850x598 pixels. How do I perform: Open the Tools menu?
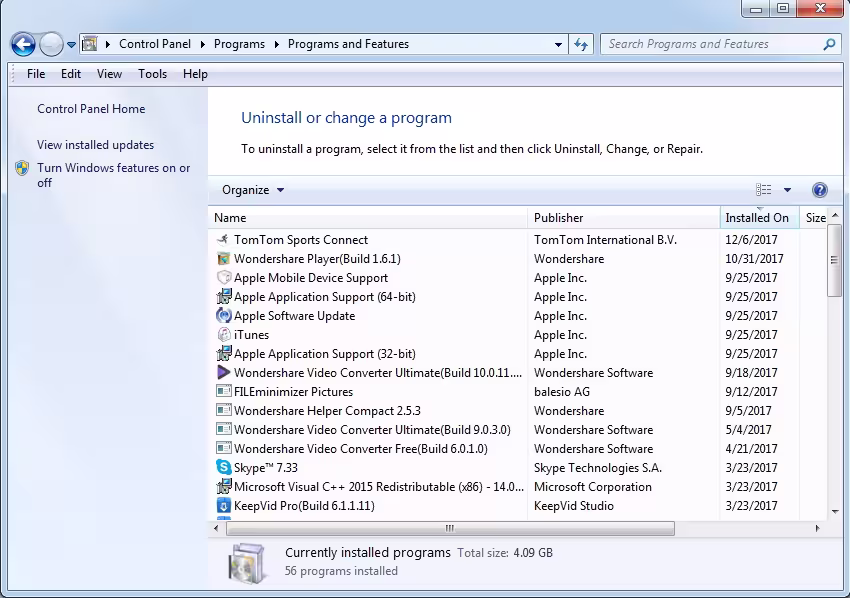(152, 74)
